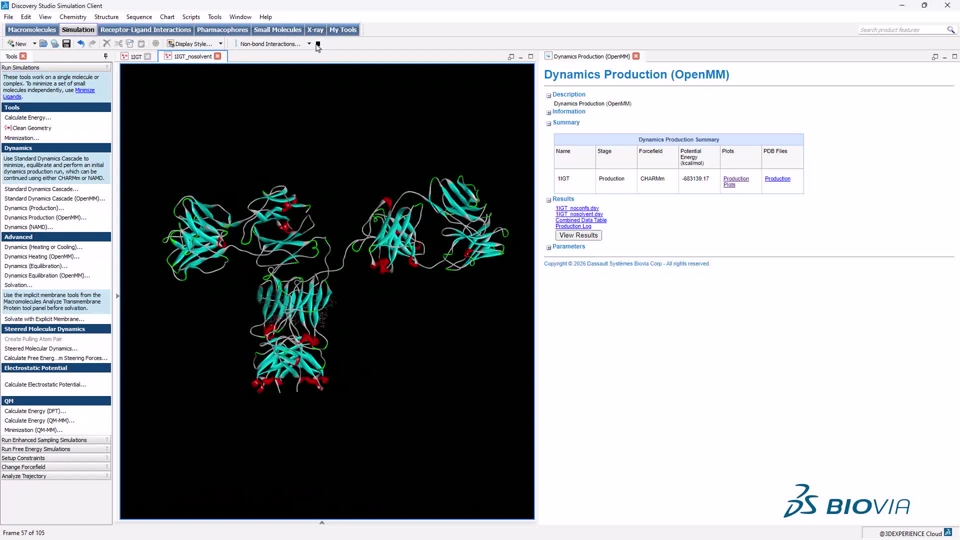Expand the Change Forcefield group
The height and width of the screenshot is (540, 960).
56,467
